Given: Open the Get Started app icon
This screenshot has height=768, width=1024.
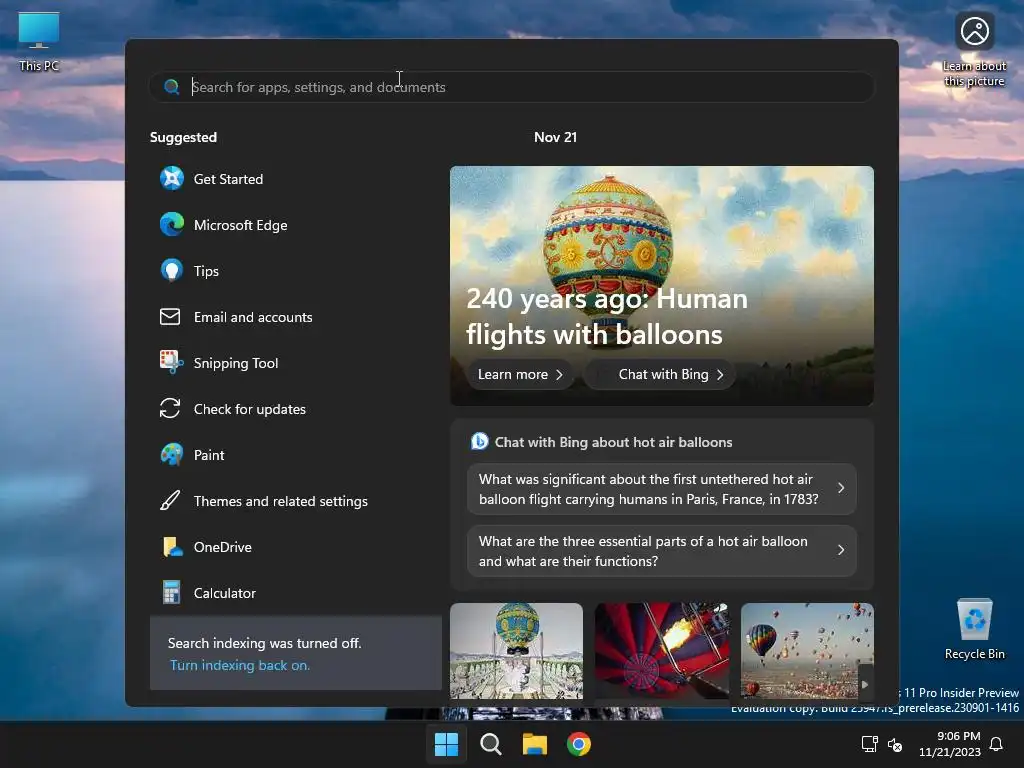Looking at the screenshot, I should click(172, 178).
